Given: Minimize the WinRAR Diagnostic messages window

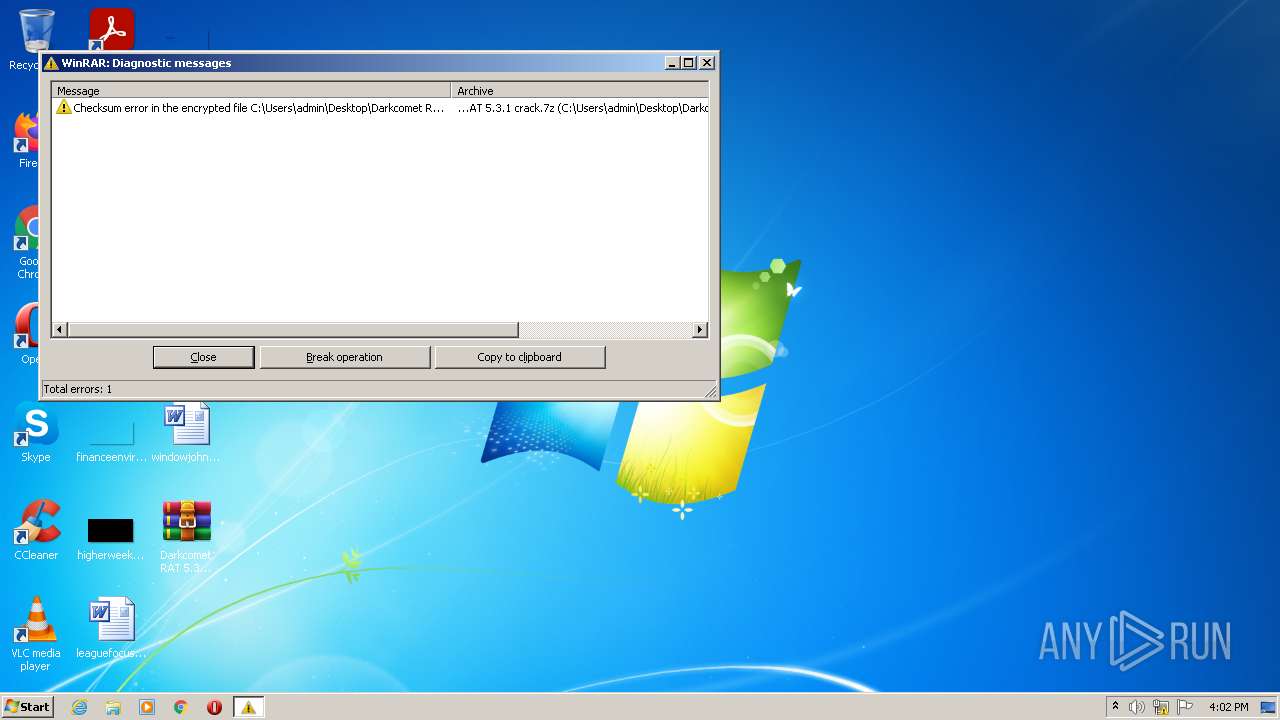Looking at the screenshot, I should tap(672, 63).
